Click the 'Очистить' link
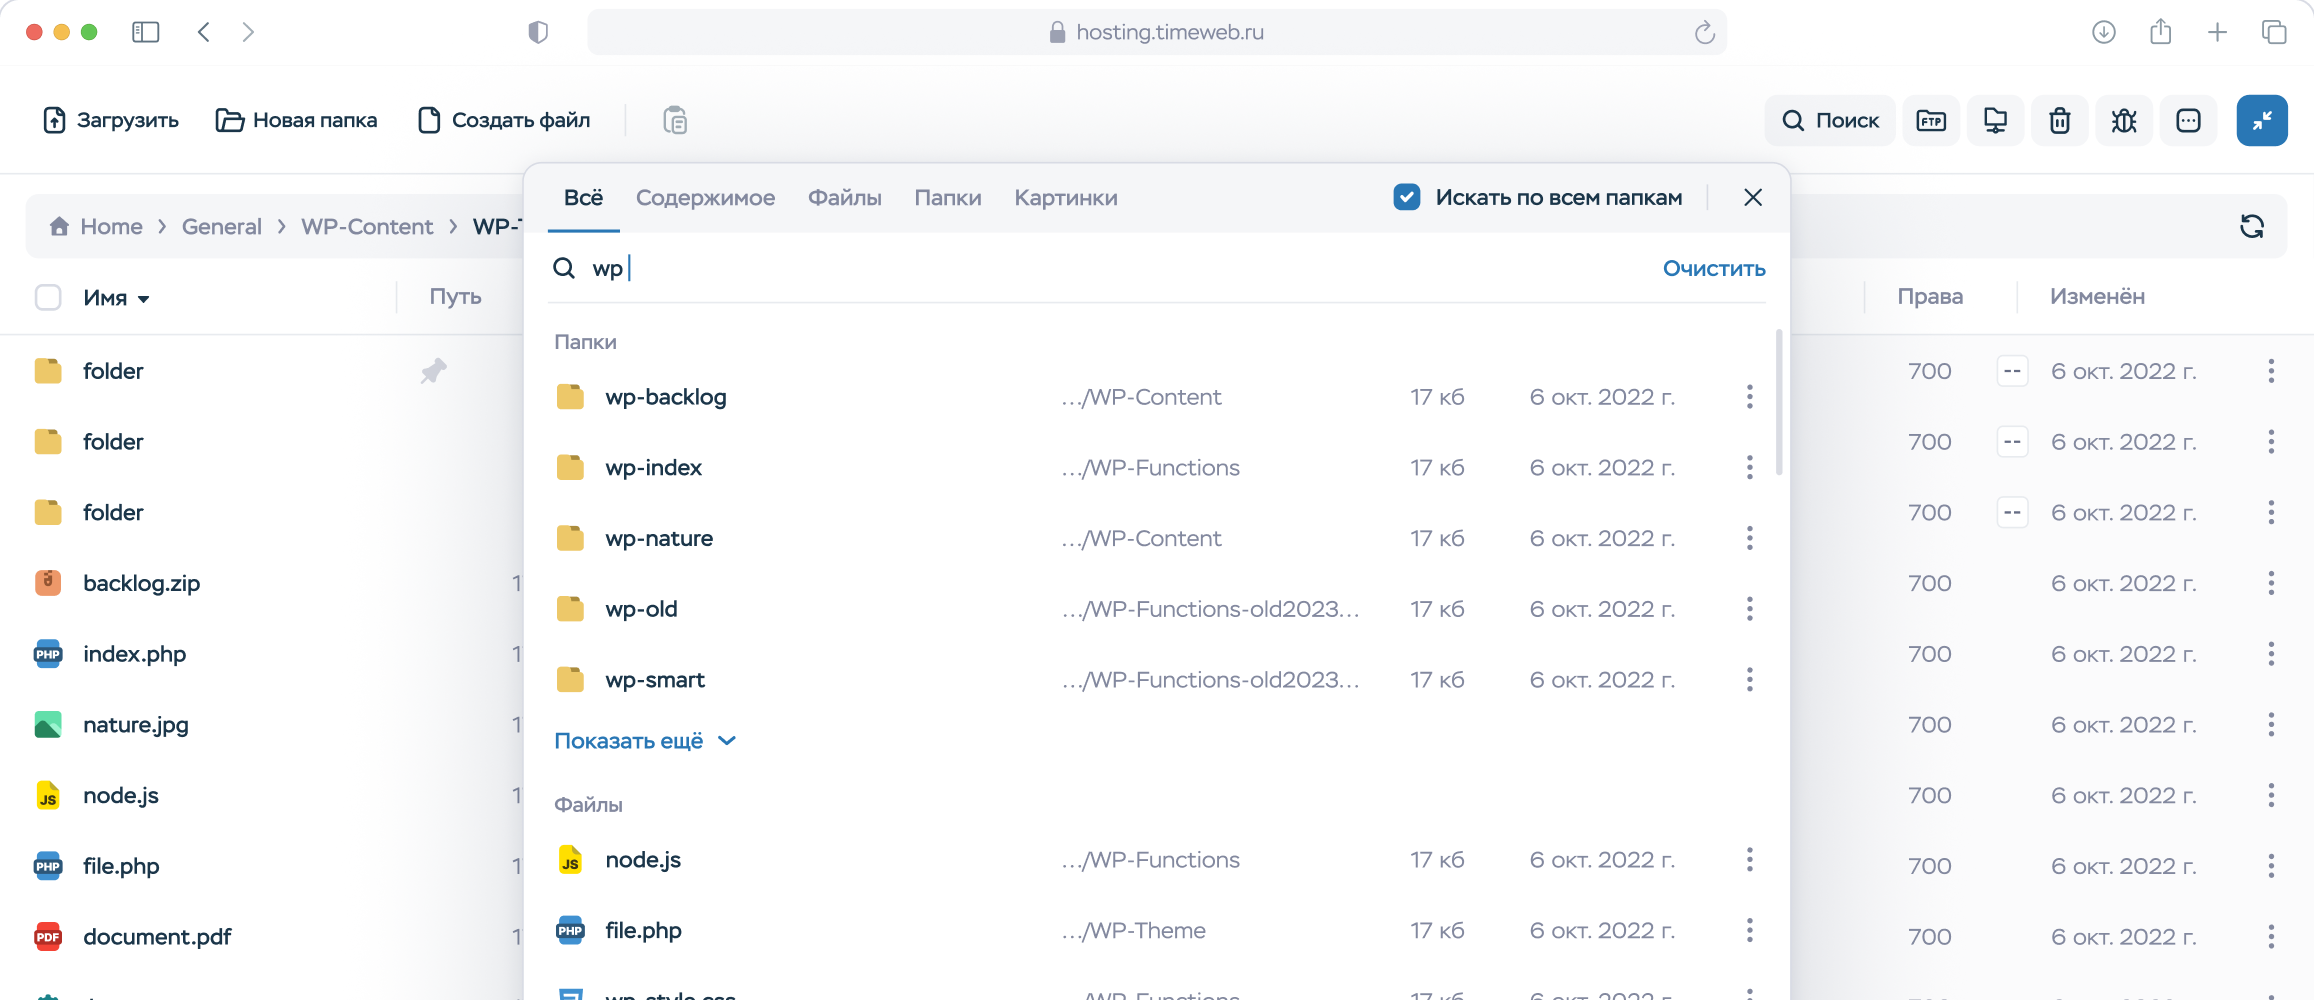 [x=1713, y=268]
